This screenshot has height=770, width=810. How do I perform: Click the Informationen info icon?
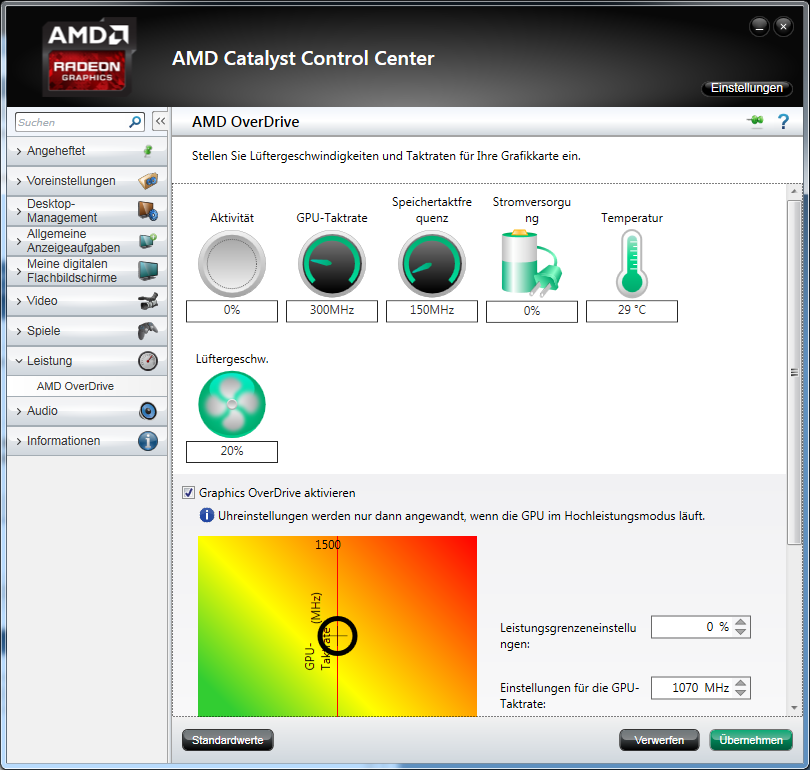click(148, 441)
